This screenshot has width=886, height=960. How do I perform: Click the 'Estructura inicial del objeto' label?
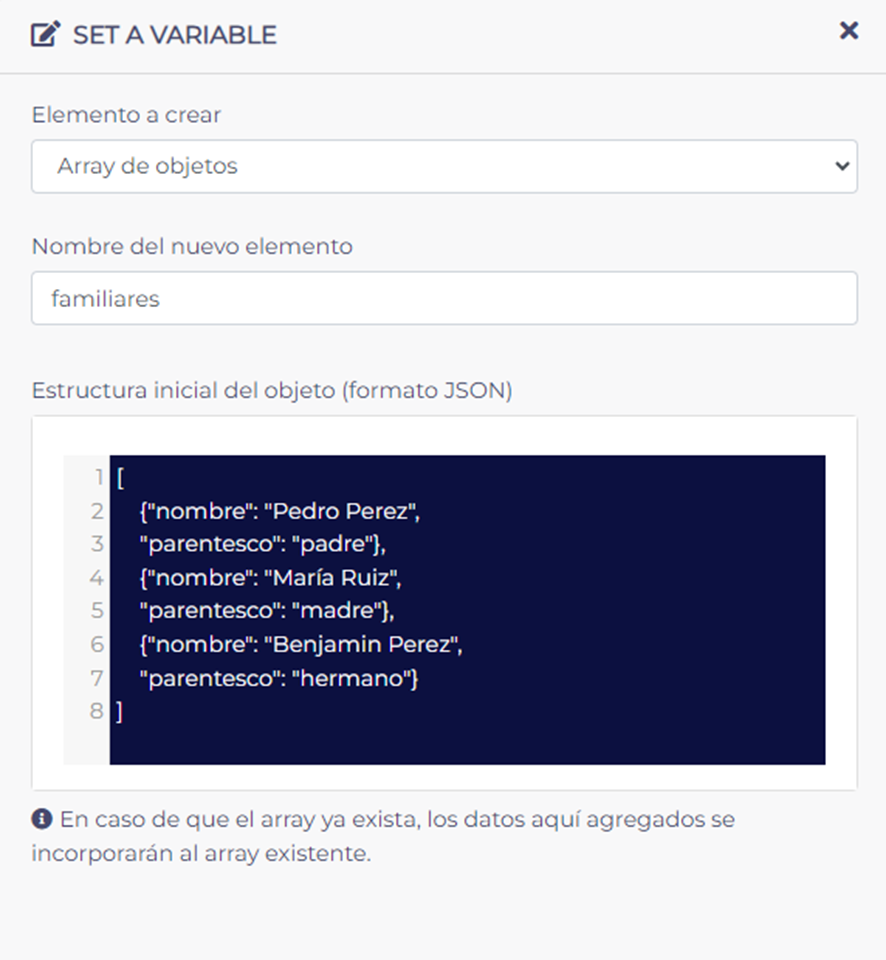(x=271, y=391)
